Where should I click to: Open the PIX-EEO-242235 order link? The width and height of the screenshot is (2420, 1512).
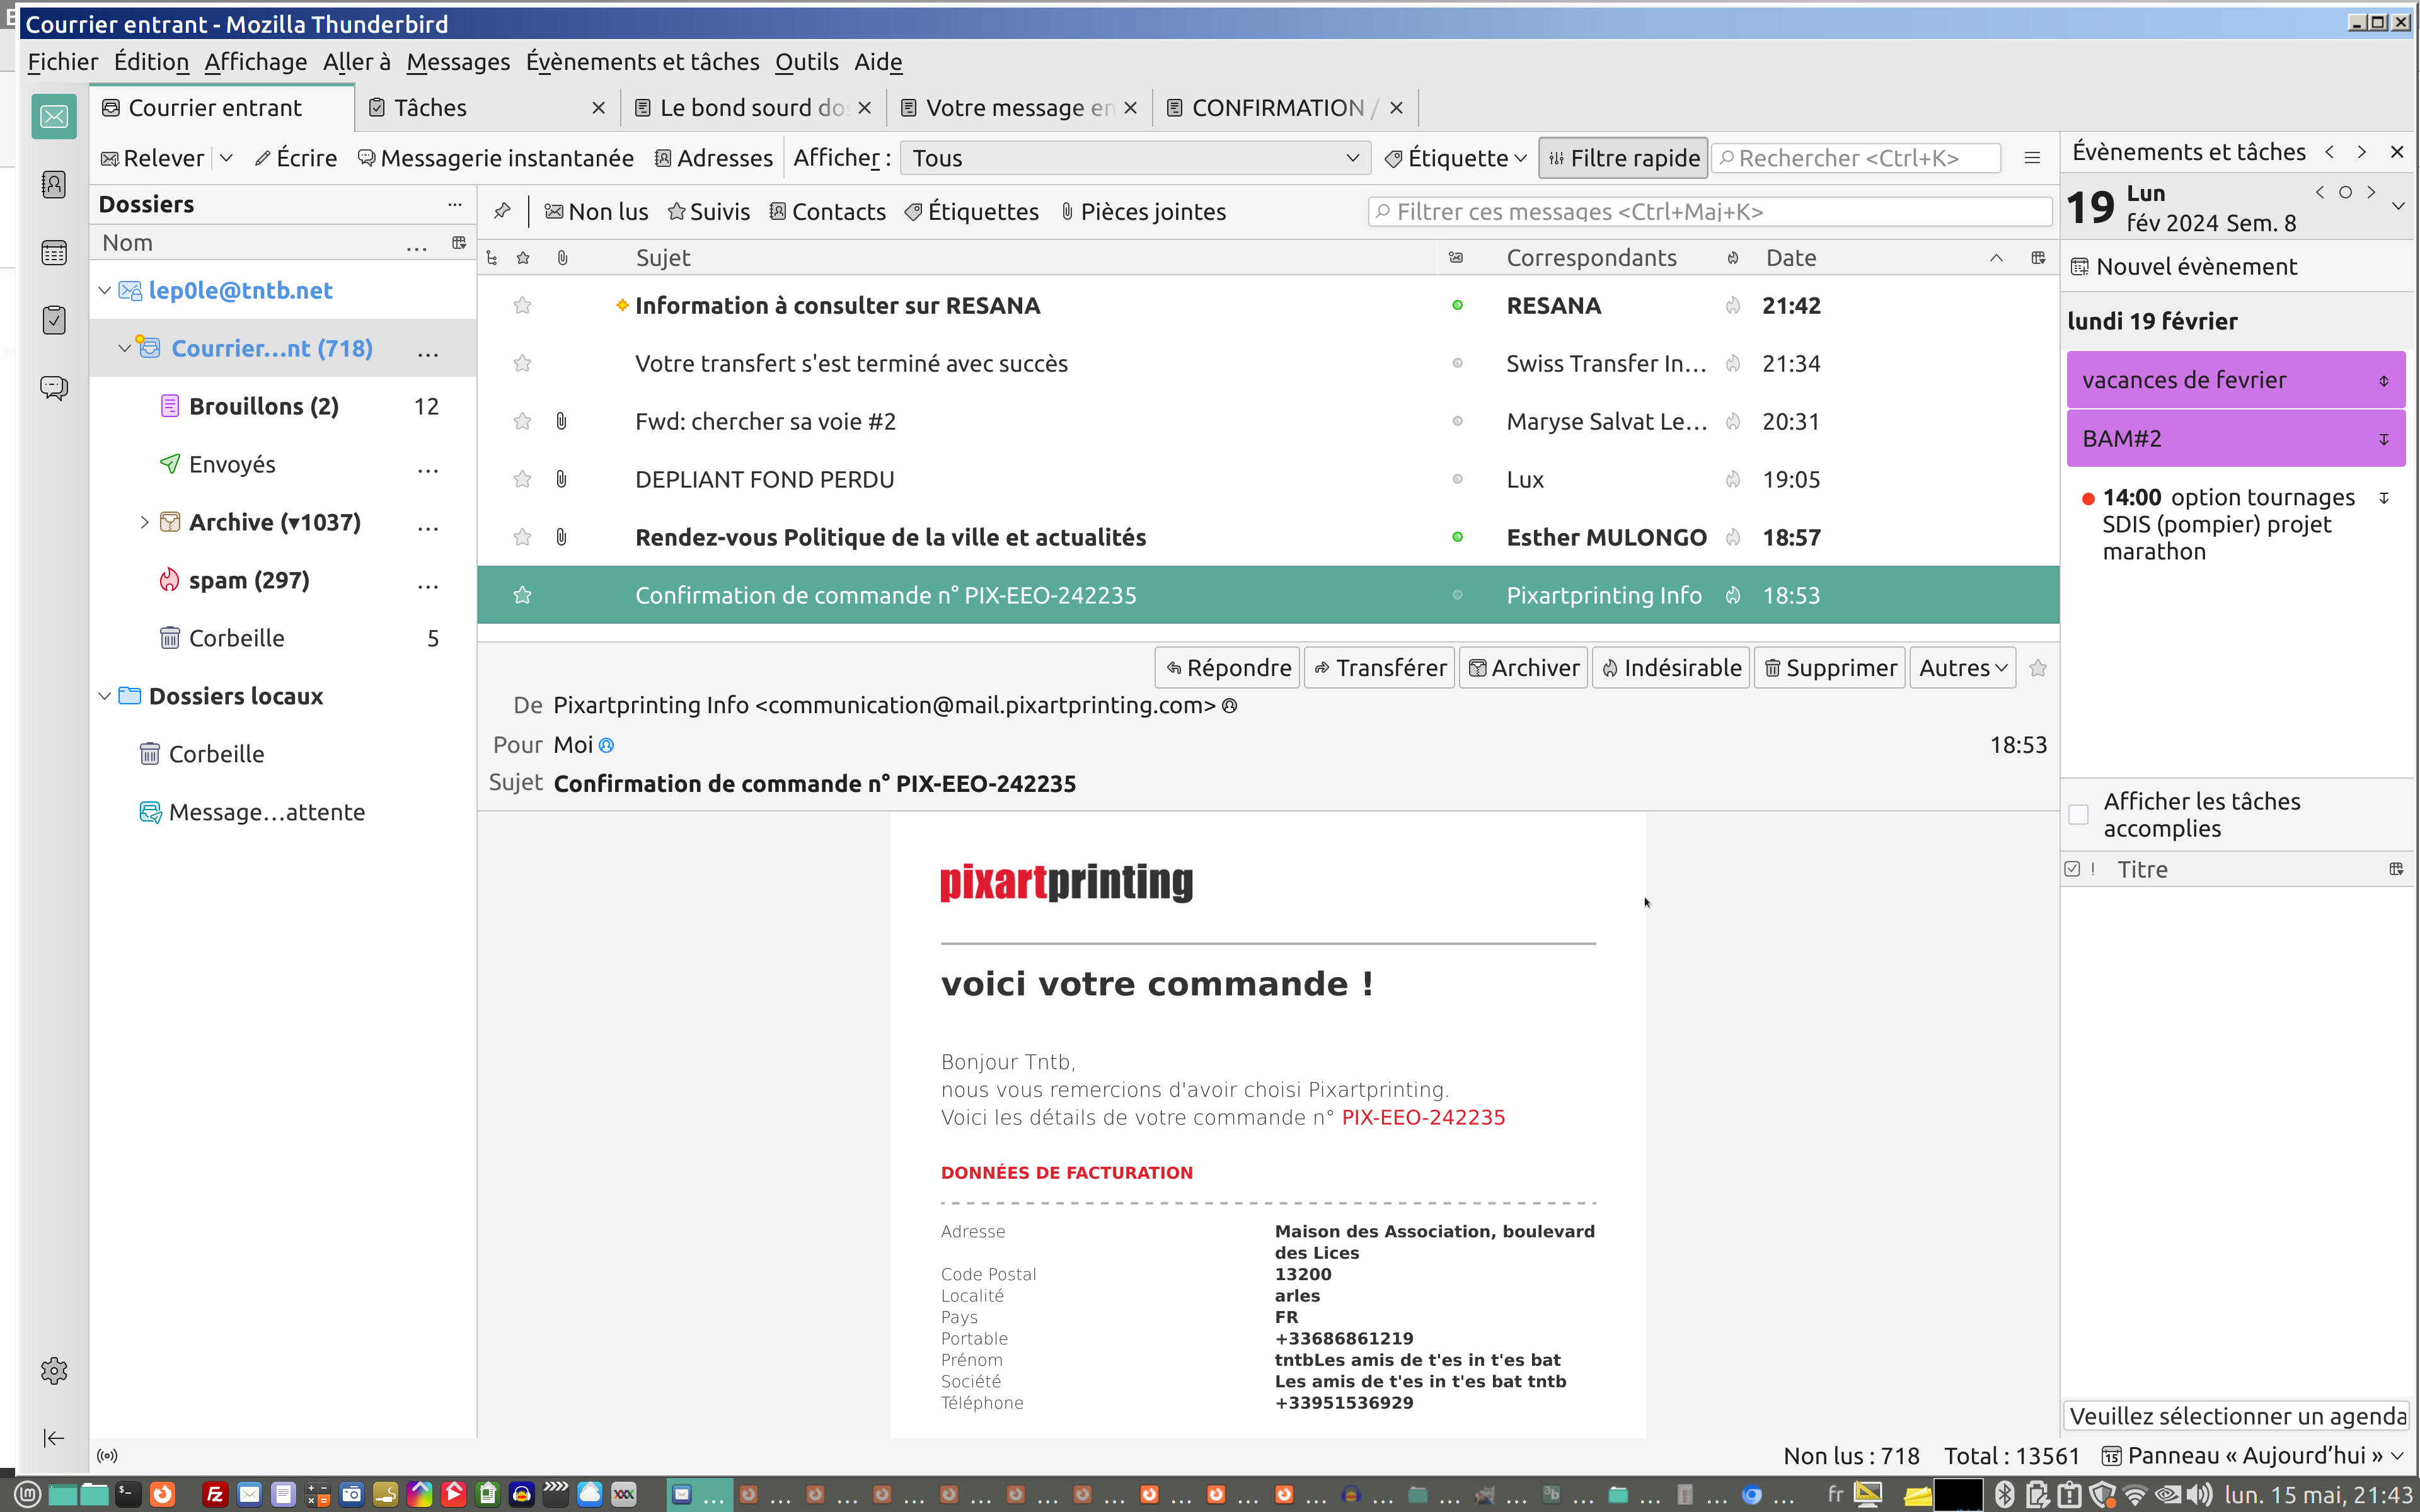(x=1422, y=1117)
